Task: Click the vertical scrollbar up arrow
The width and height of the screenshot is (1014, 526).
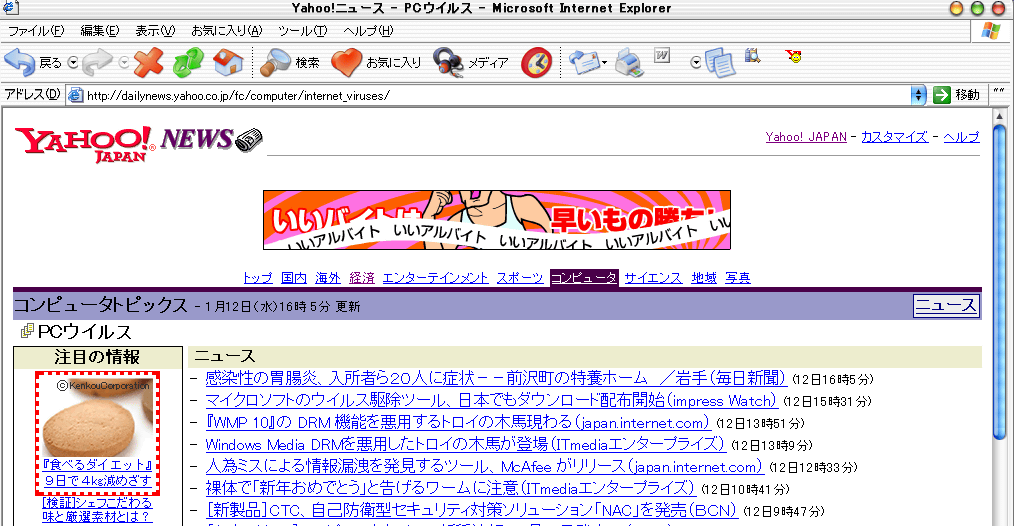Action: coord(999,116)
